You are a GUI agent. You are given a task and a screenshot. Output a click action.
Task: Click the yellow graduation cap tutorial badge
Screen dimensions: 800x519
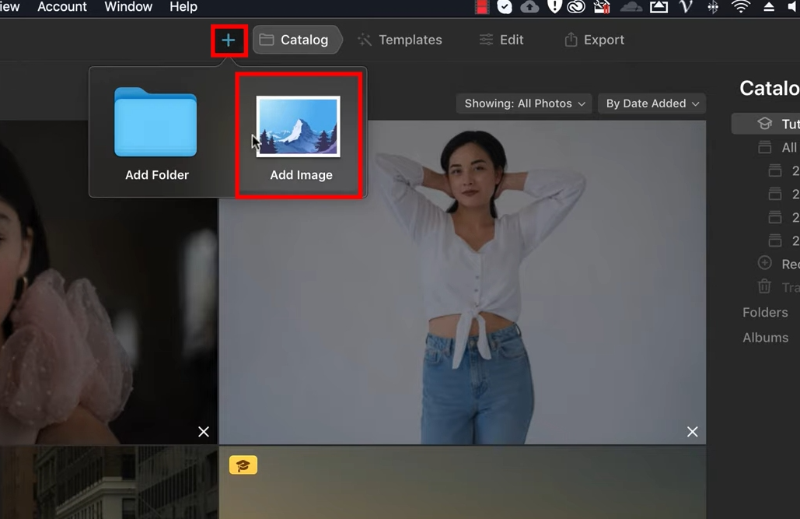pos(243,465)
